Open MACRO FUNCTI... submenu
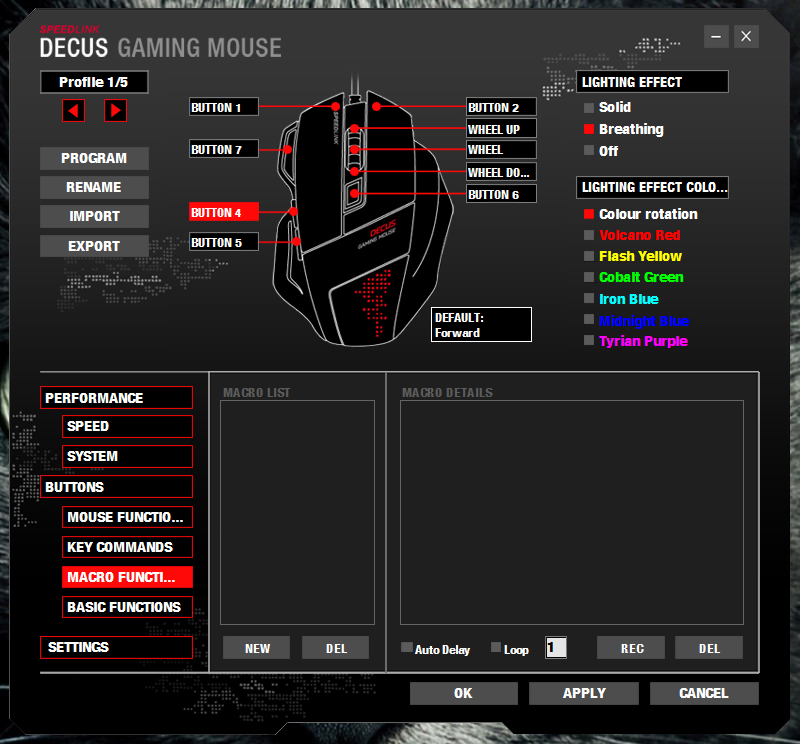 point(127,577)
